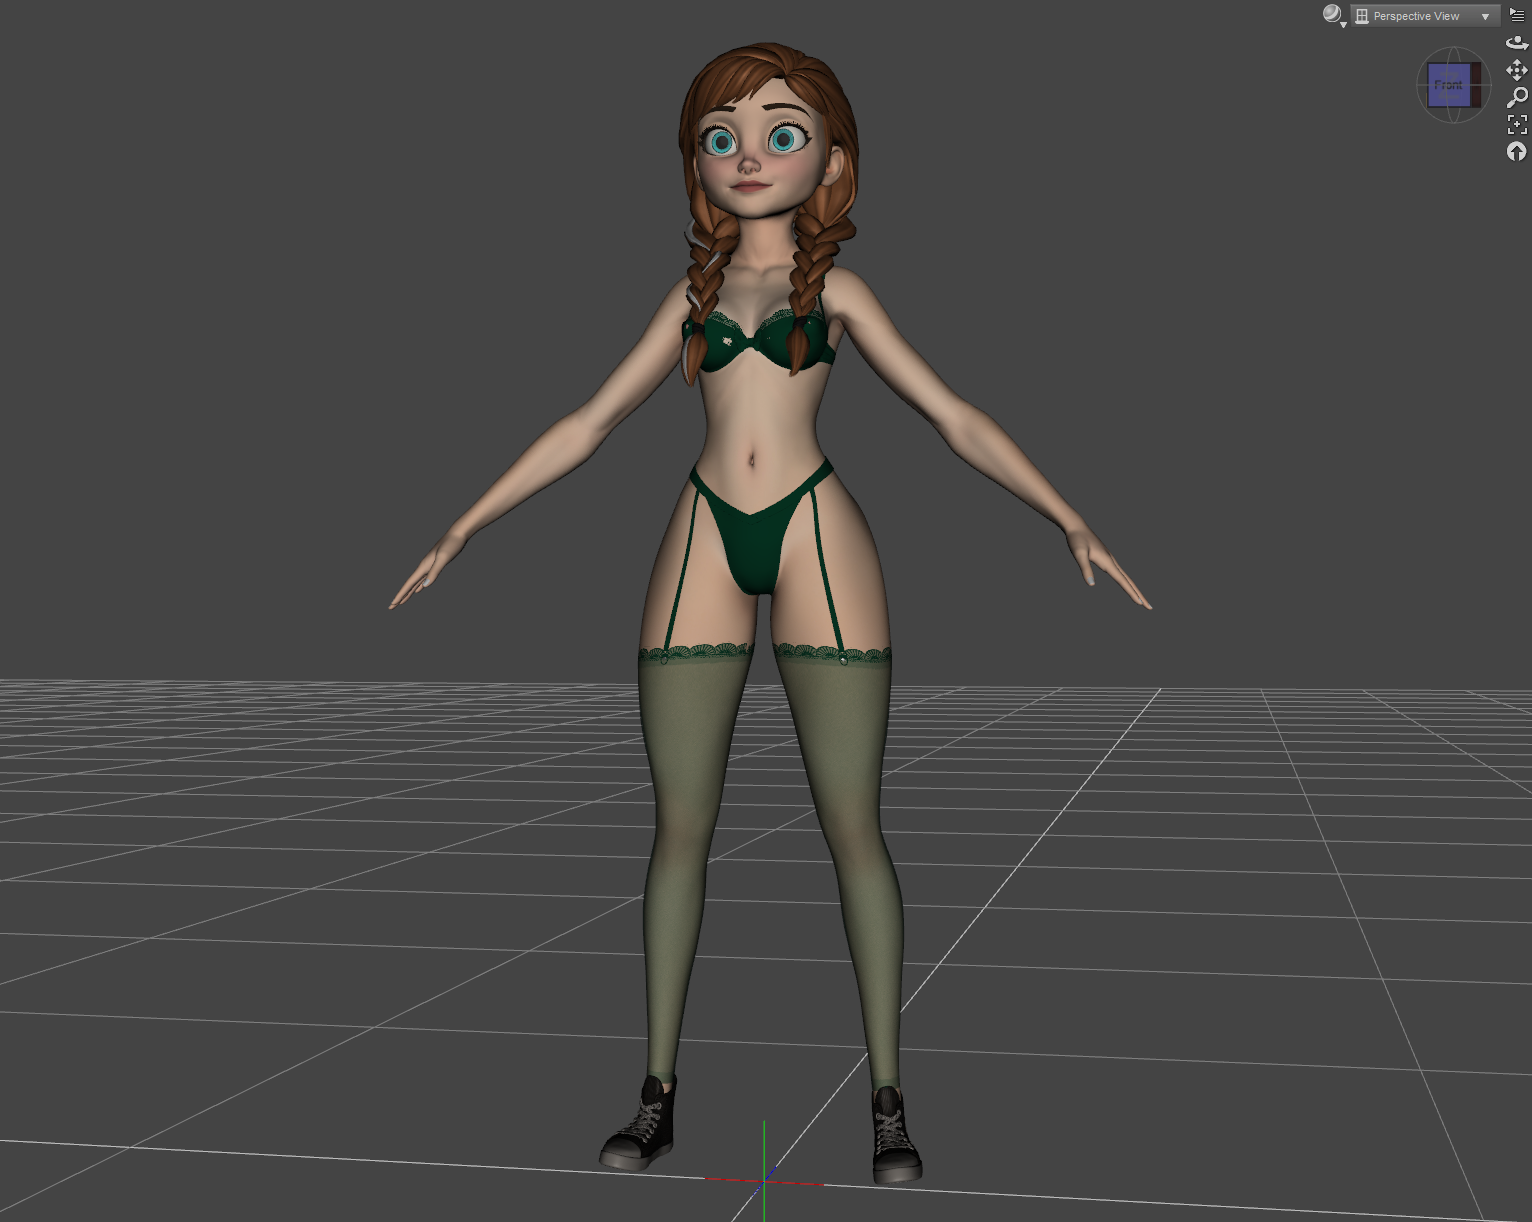
Task: Select the pan camera control
Action: pyautogui.click(x=1517, y=70)
